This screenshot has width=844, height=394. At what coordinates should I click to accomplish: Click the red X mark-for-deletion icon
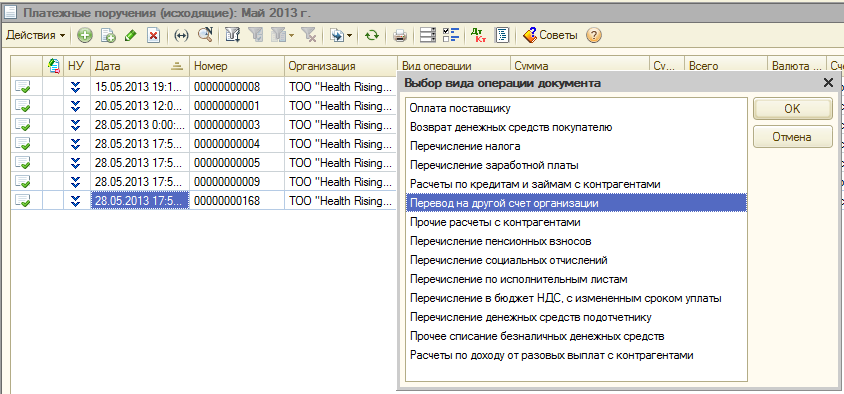153,36
